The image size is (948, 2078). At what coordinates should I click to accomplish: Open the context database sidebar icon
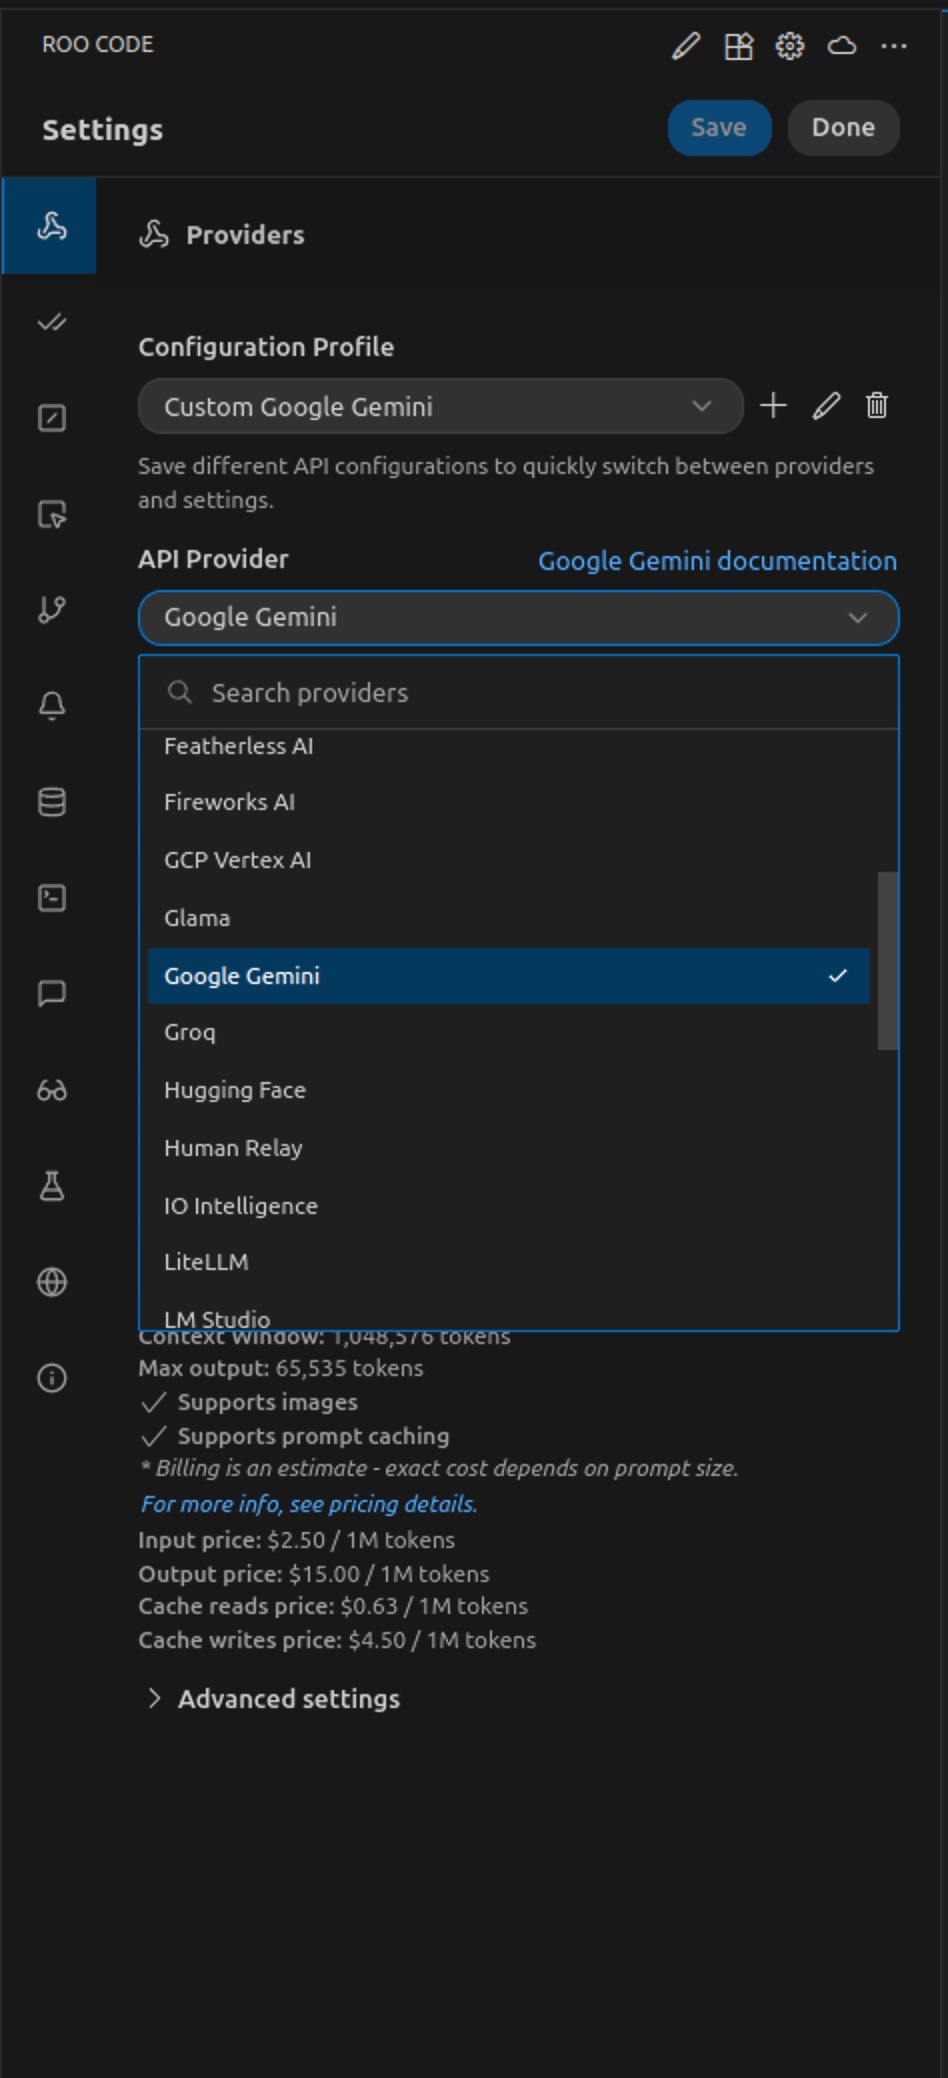(x=51, y=802)
